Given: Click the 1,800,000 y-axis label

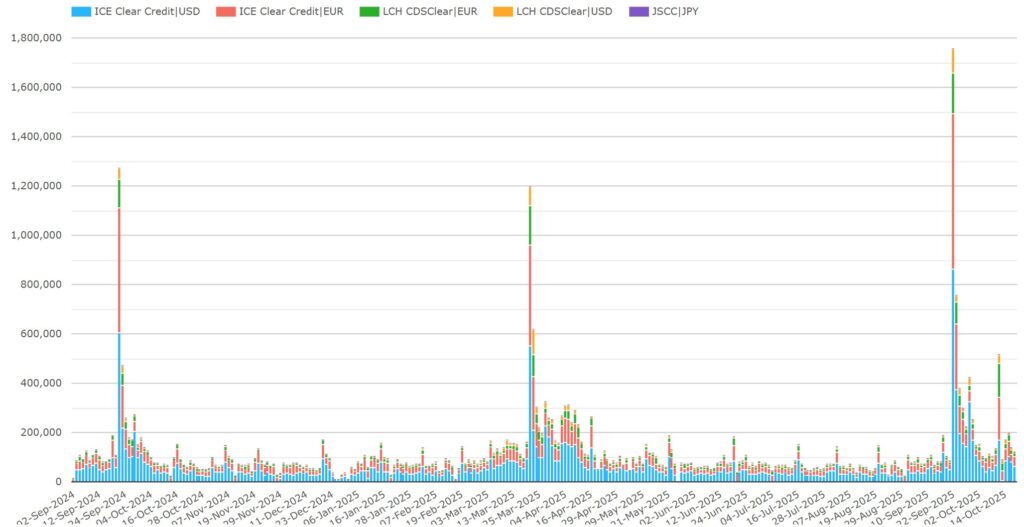Looking at the screenshot, I should pos(36,38).
